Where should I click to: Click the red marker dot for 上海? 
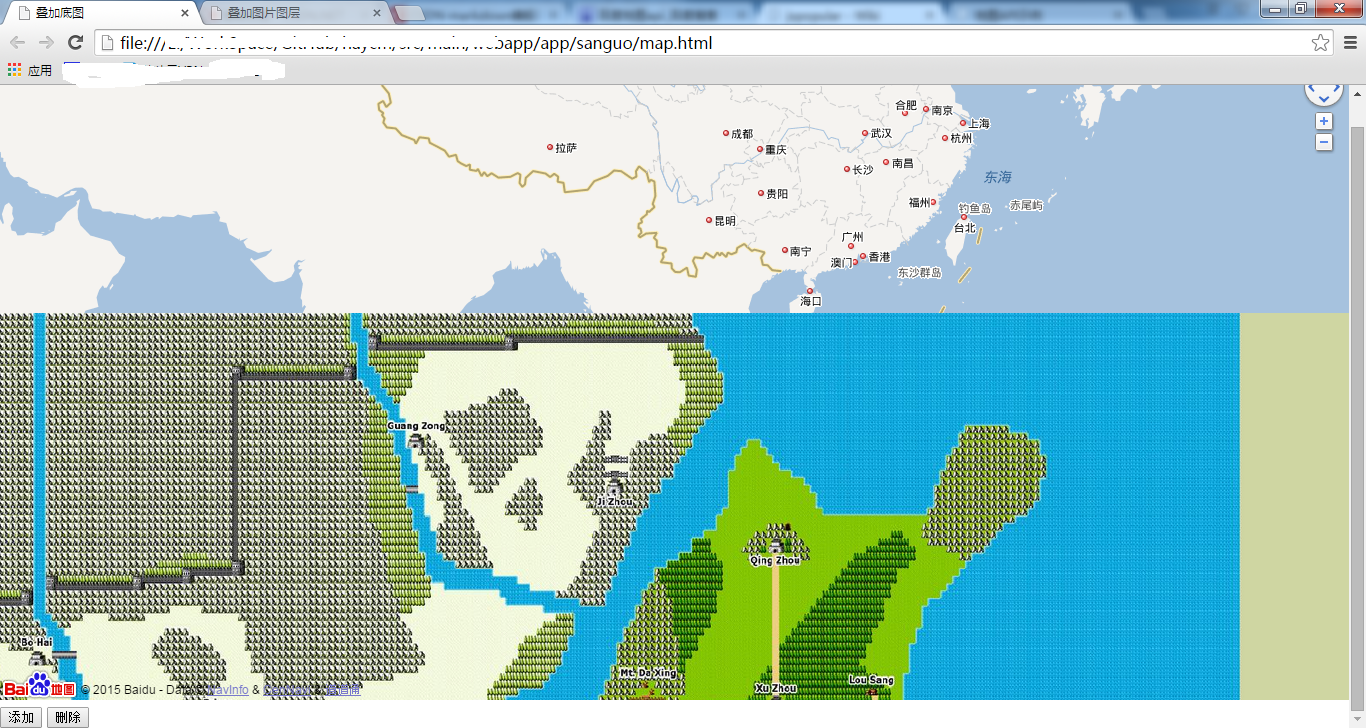(963, 123)
